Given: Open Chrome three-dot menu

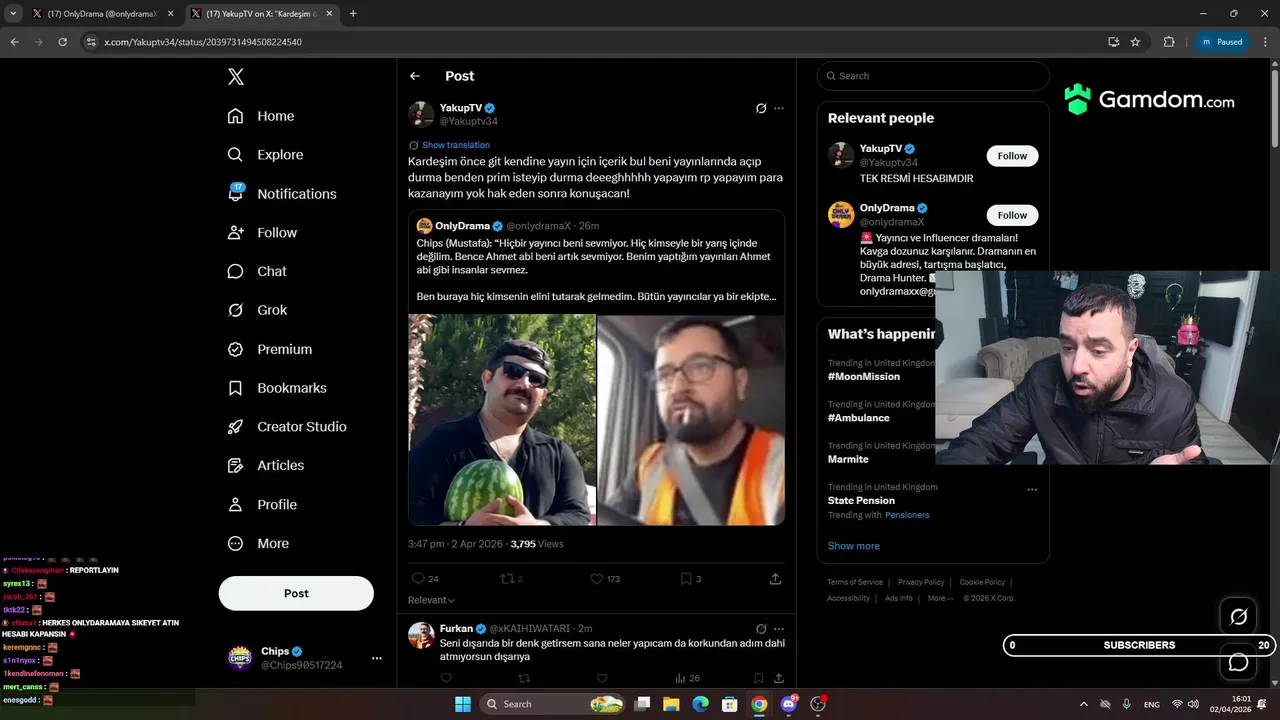Looking at the screenshot, I should 1264,42.
